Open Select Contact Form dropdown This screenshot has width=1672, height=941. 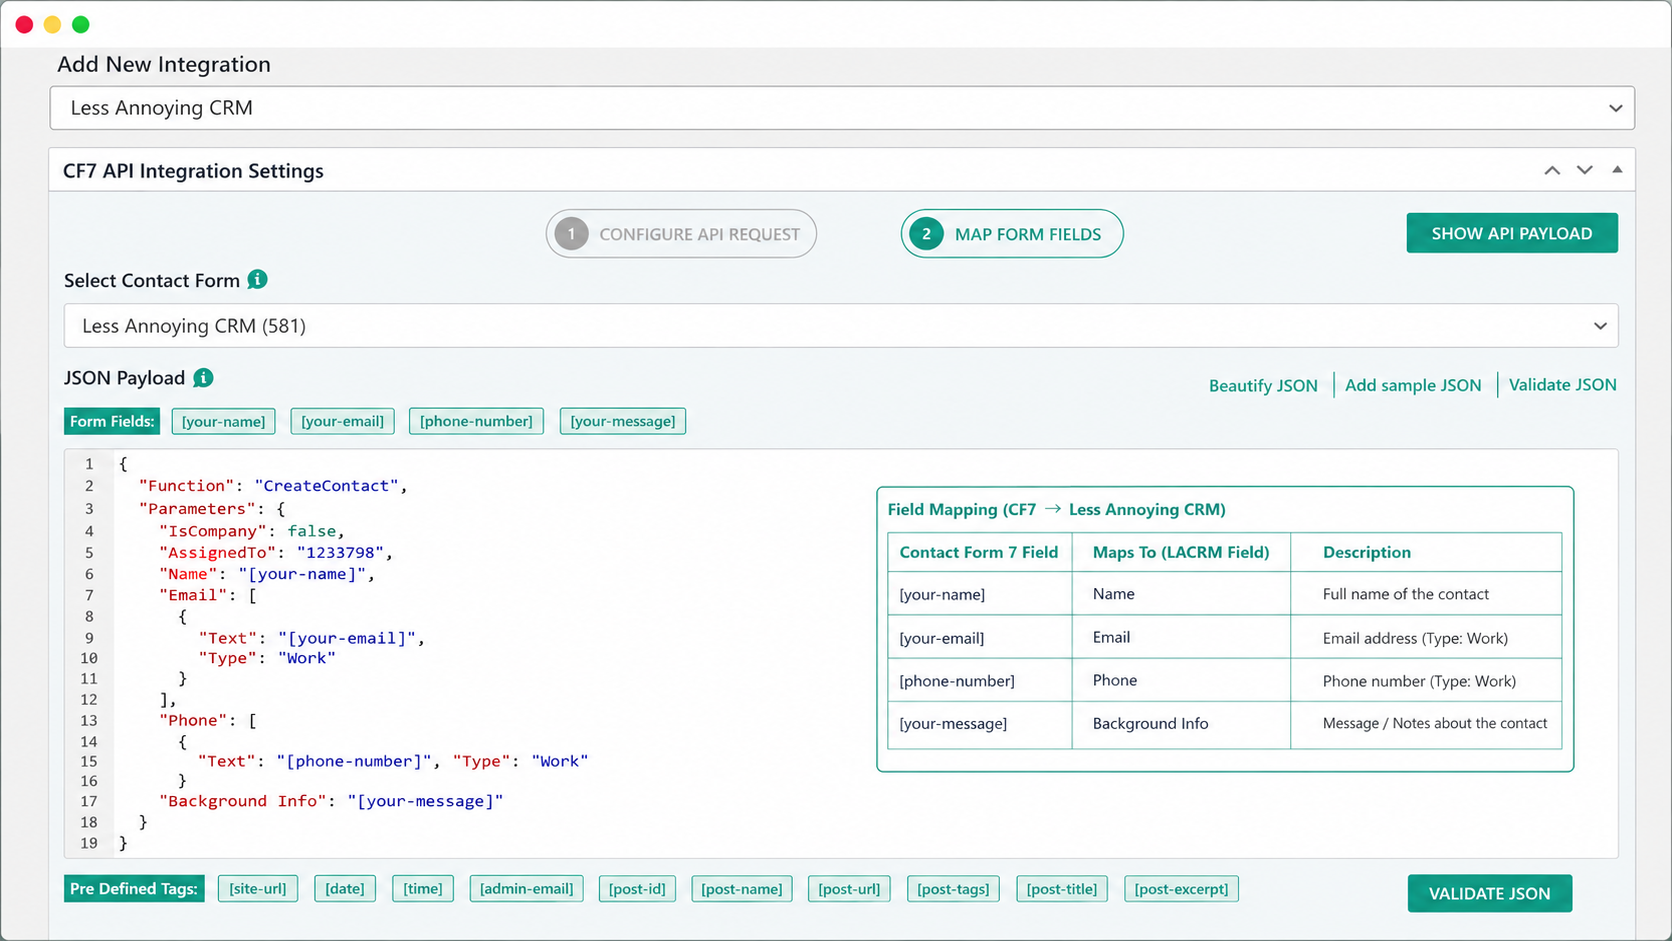[841, 326]
